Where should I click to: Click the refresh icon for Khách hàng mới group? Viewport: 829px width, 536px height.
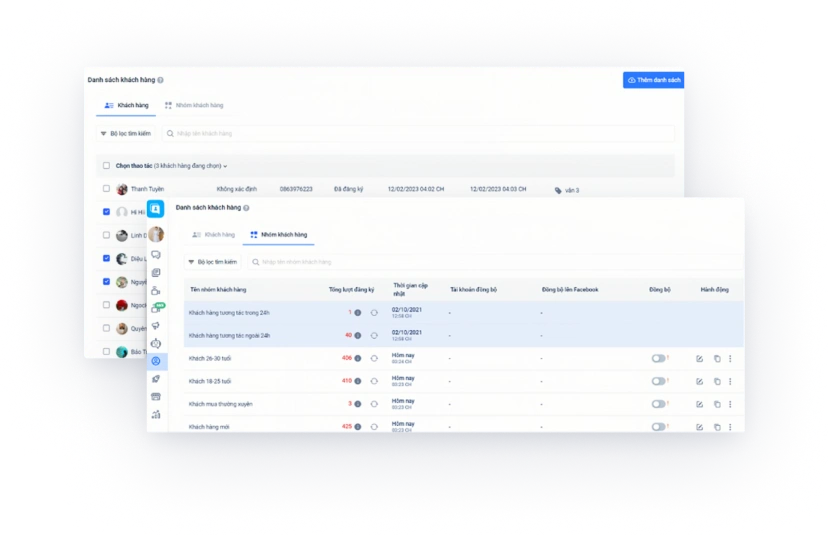click(374, 427)
